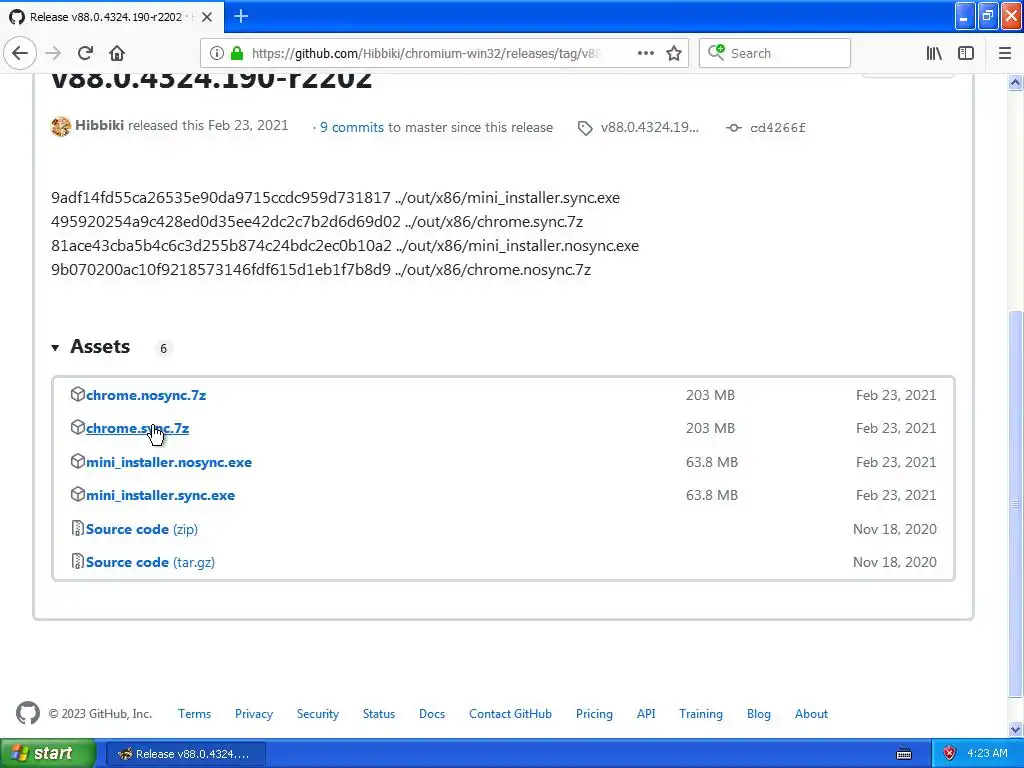This screenshot has width=1024, height=768.
Task: Click Hibbiki's avatar image
Action: pos(61,126)
